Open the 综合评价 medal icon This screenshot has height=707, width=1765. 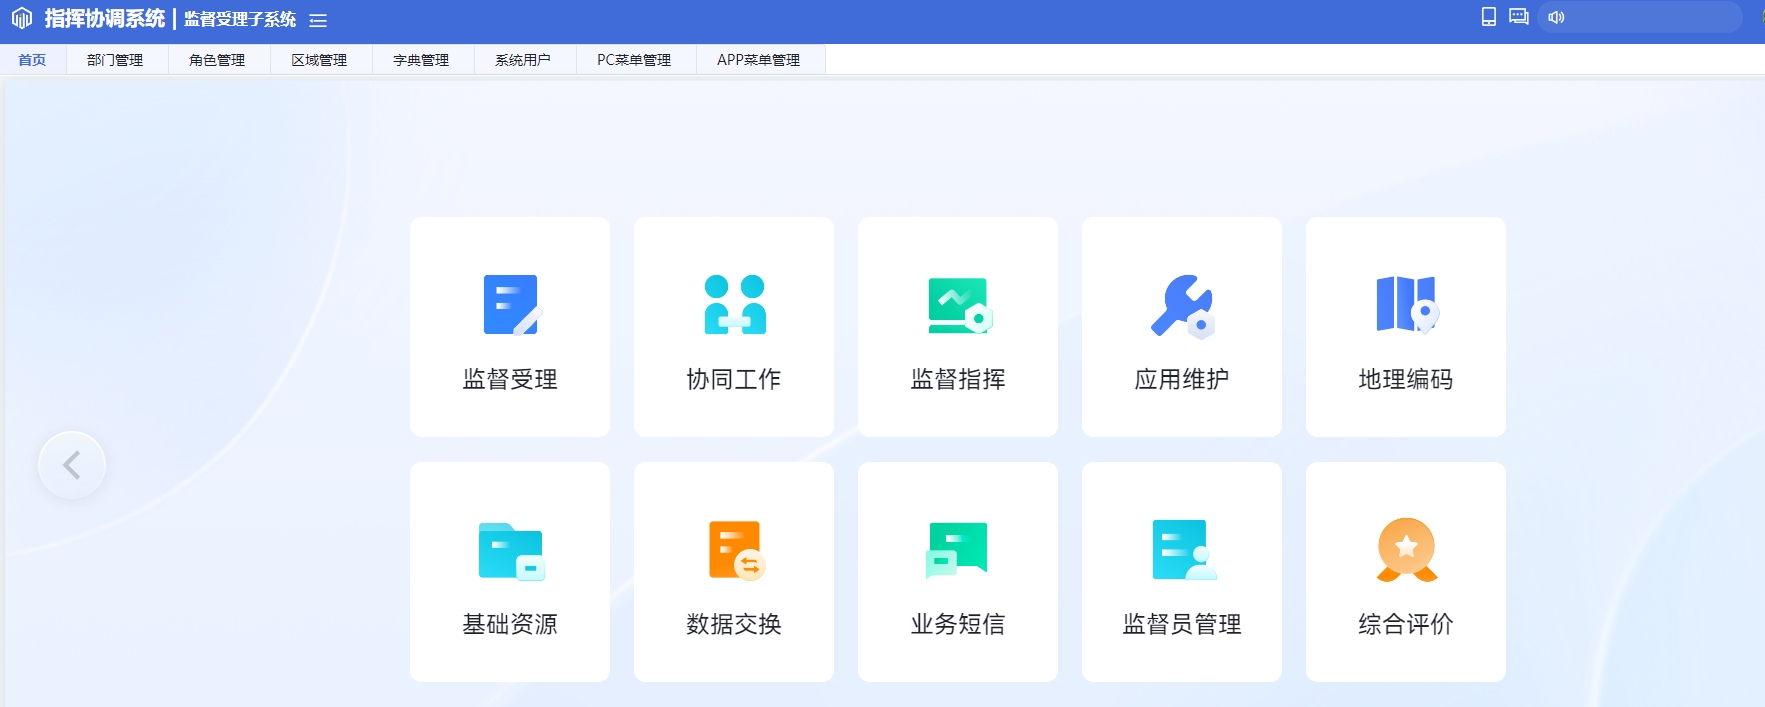tap(1406, 551)
